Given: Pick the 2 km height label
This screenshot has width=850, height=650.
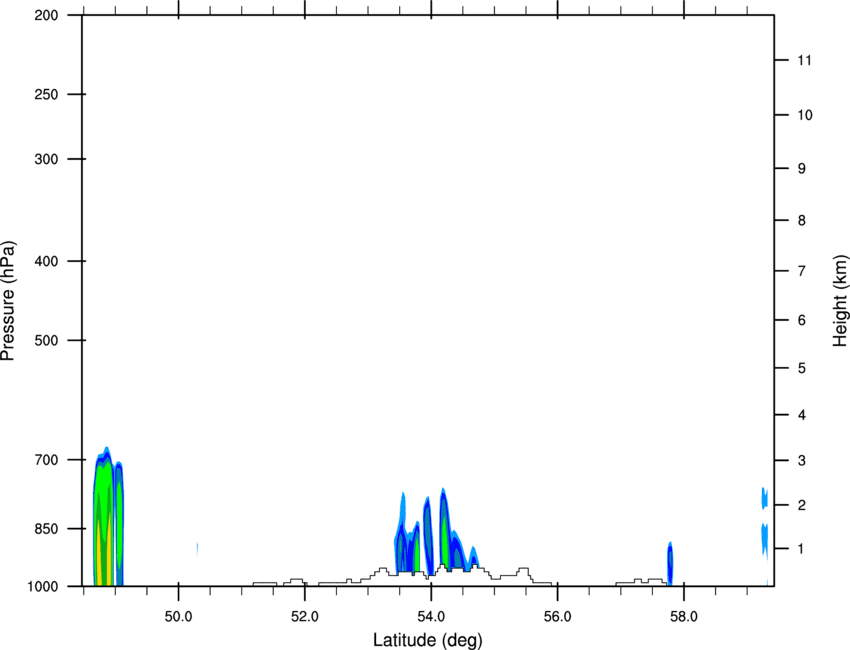Looking at the screenshot, I should pos(802,505).
